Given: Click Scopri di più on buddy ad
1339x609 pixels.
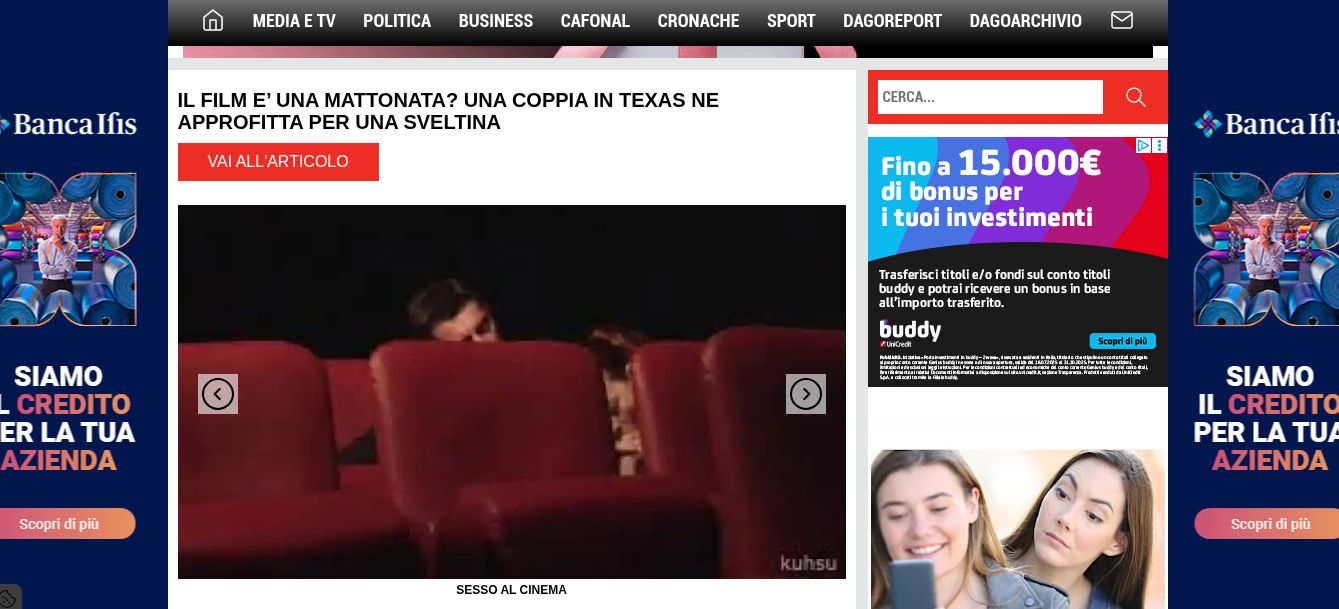Looking at the screenshot, I should coord(1122,341).
